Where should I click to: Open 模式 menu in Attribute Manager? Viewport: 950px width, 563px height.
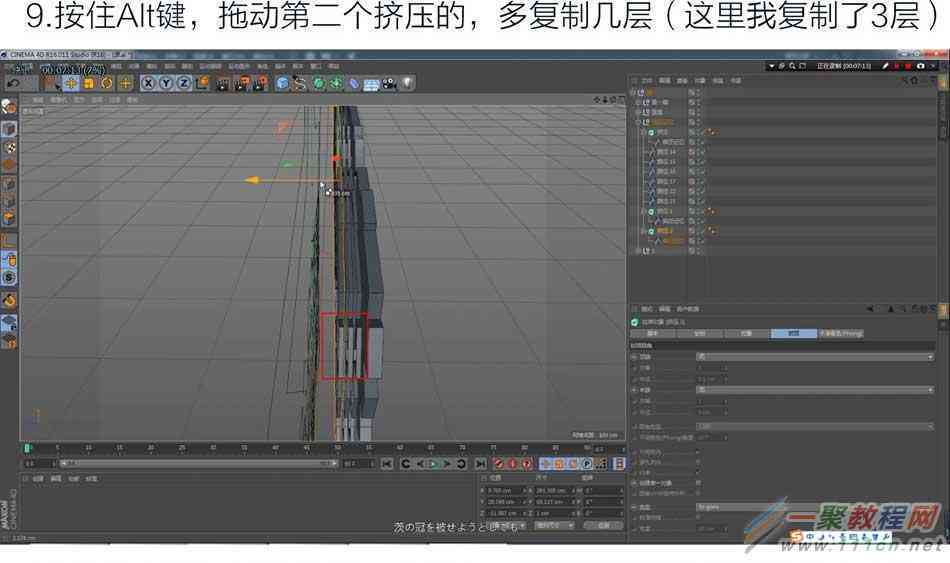tap(646, 309)
